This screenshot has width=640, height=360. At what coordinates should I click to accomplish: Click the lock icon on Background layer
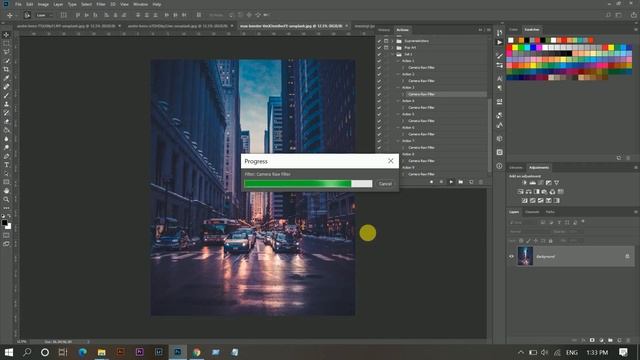[627, 256]
